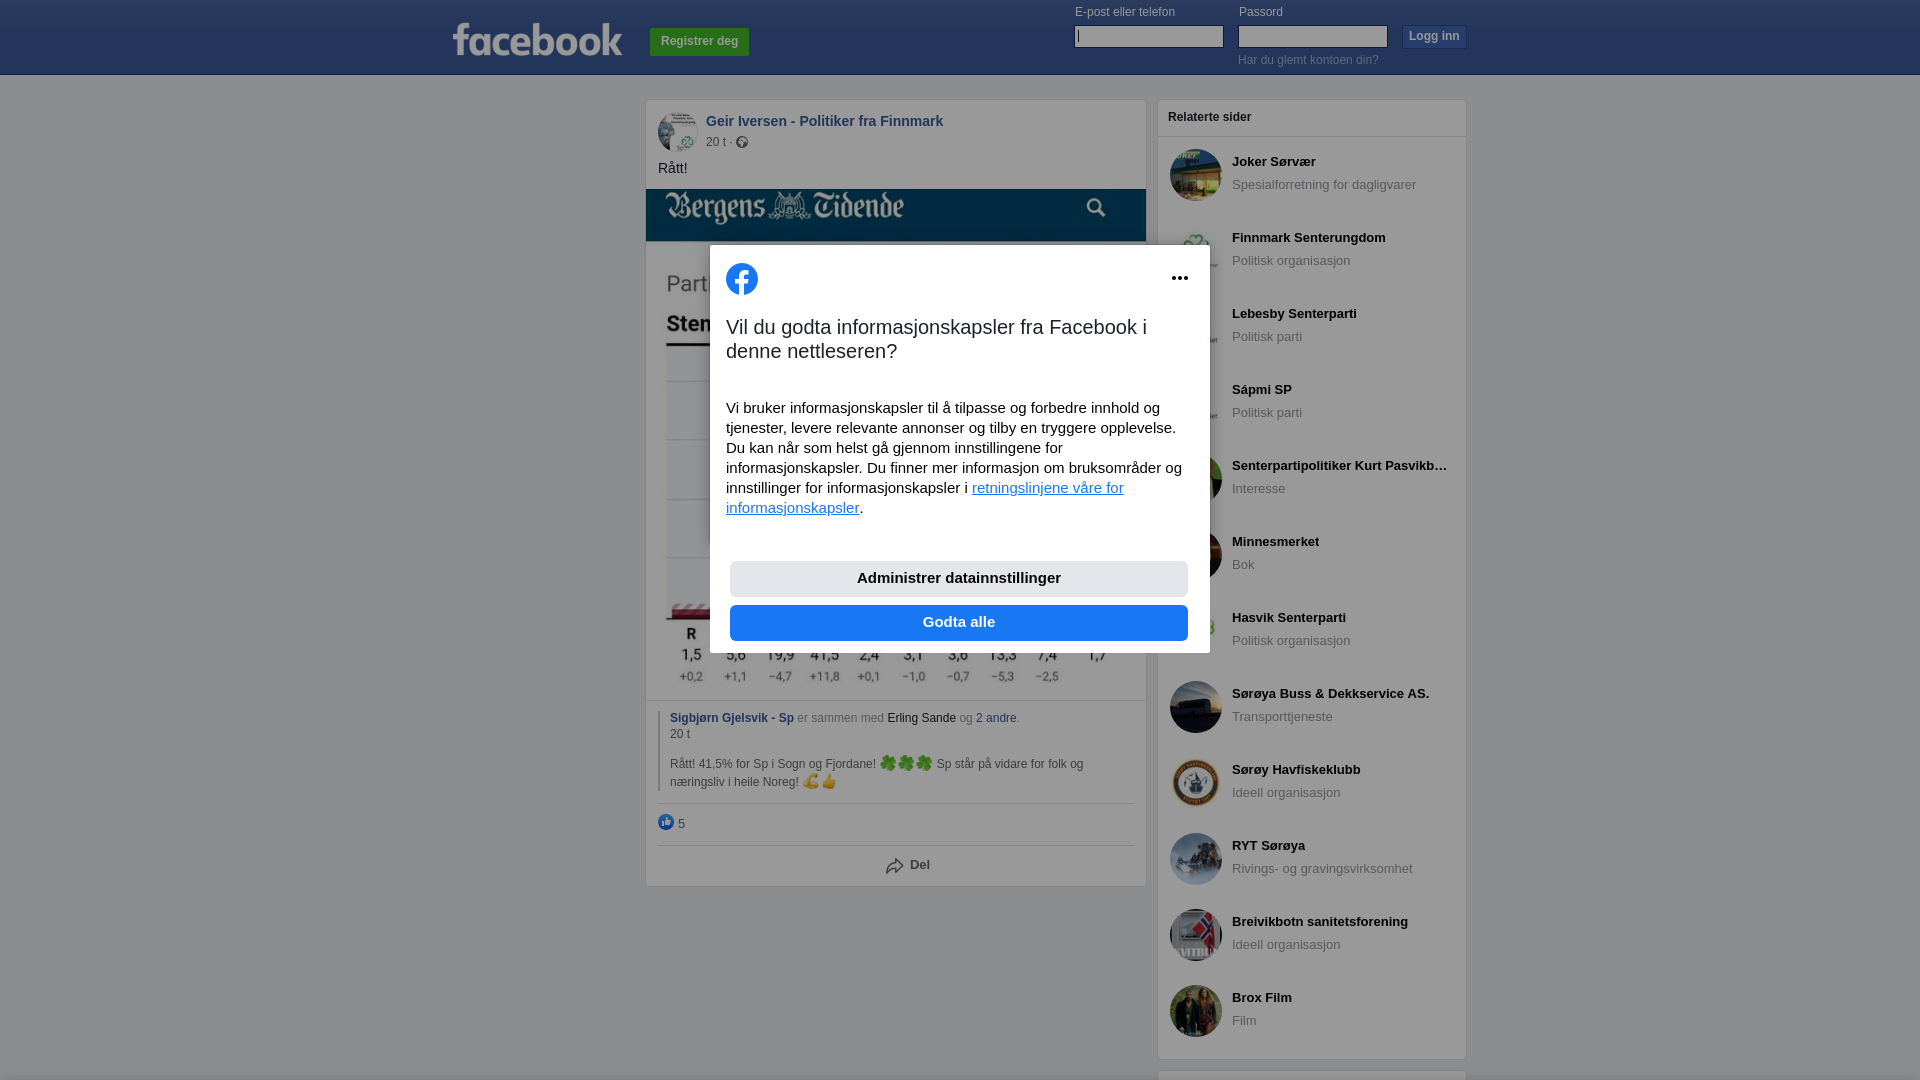The image size is (1920, 1080).
Task: Click the Del share button
Action: pyautogui.click(x=908, y=866)
